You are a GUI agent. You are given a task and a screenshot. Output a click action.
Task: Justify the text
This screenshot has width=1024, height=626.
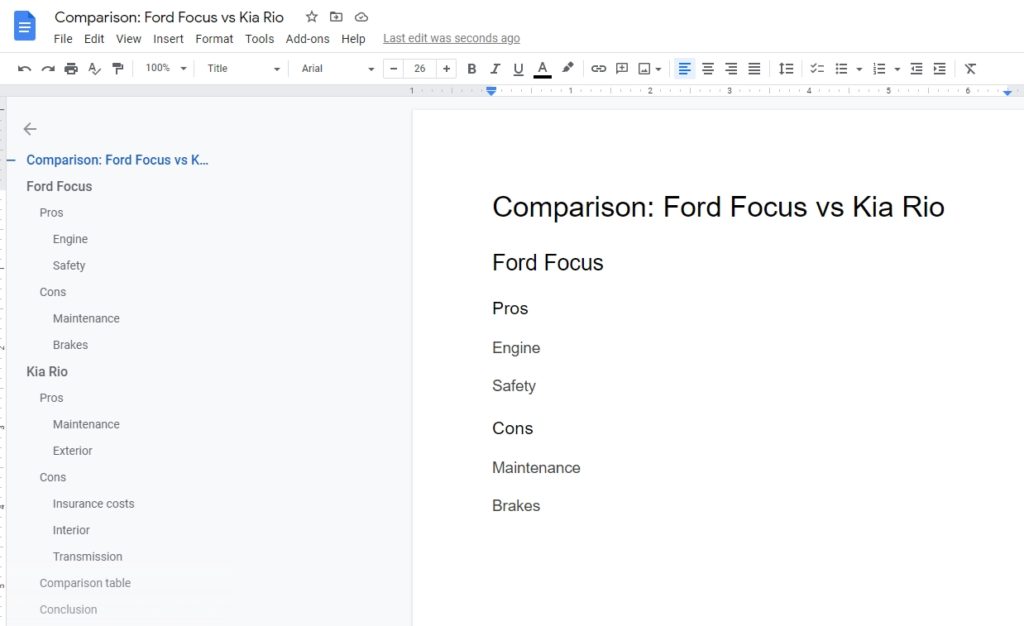pyautogui.click(x=754, y=69)
